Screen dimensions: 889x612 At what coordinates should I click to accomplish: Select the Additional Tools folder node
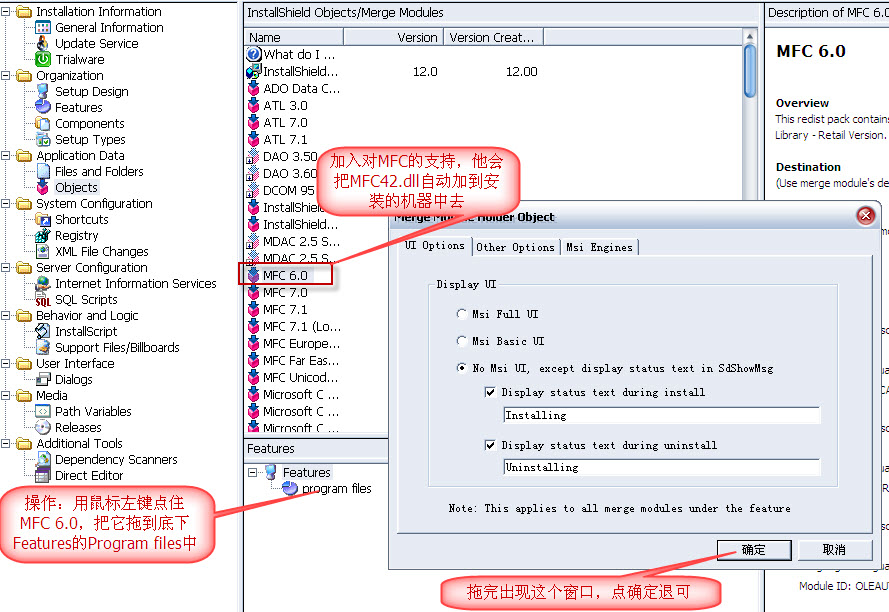coord(79,444)
